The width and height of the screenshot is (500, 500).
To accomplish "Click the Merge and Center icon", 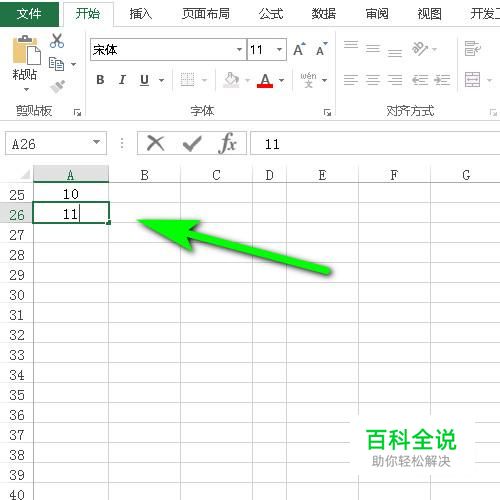I will 473,80.
